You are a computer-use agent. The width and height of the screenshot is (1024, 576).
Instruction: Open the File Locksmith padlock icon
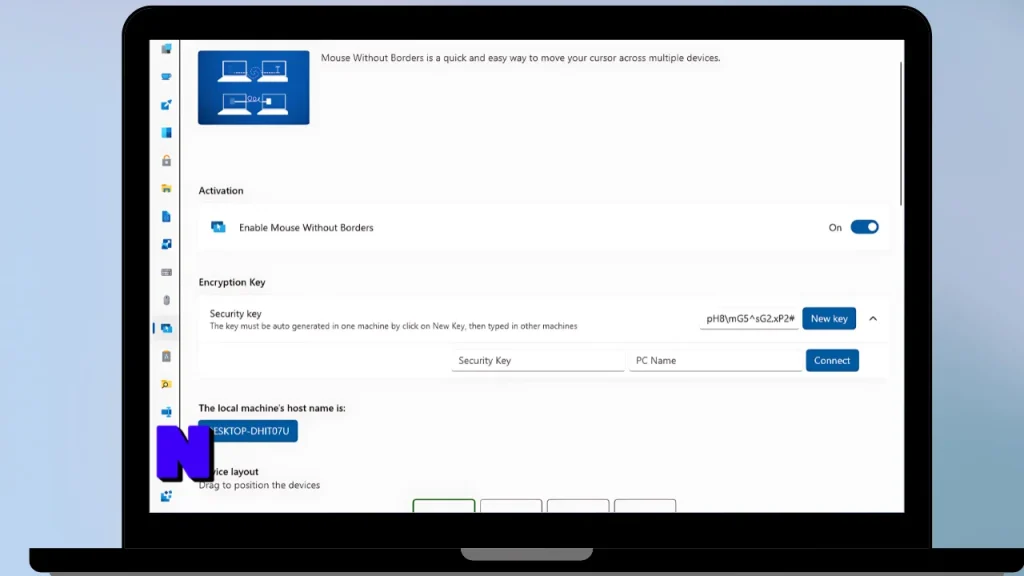pyautogui.click(x=167, y=161)
